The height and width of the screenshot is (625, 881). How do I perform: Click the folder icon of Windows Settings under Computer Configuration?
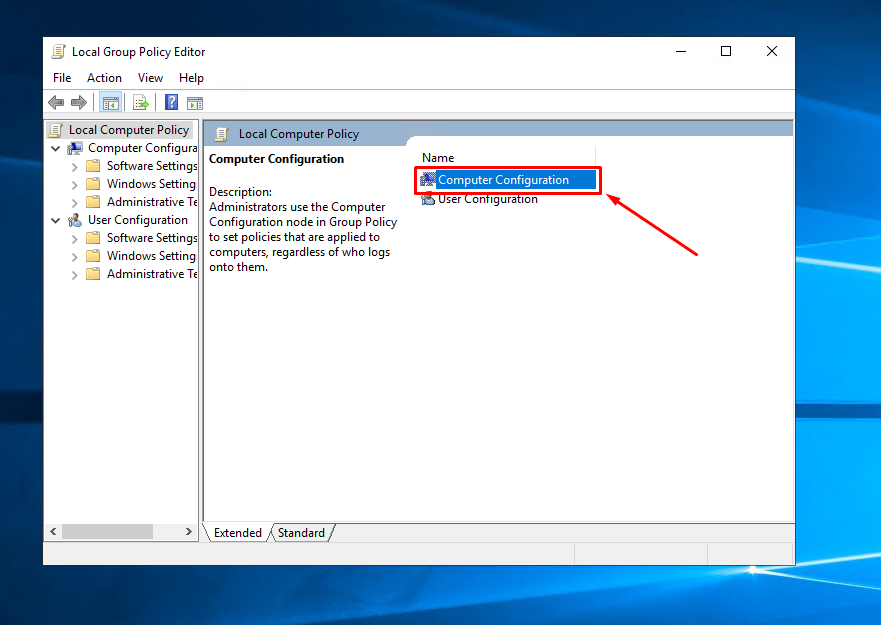click(x=93, y=184)
